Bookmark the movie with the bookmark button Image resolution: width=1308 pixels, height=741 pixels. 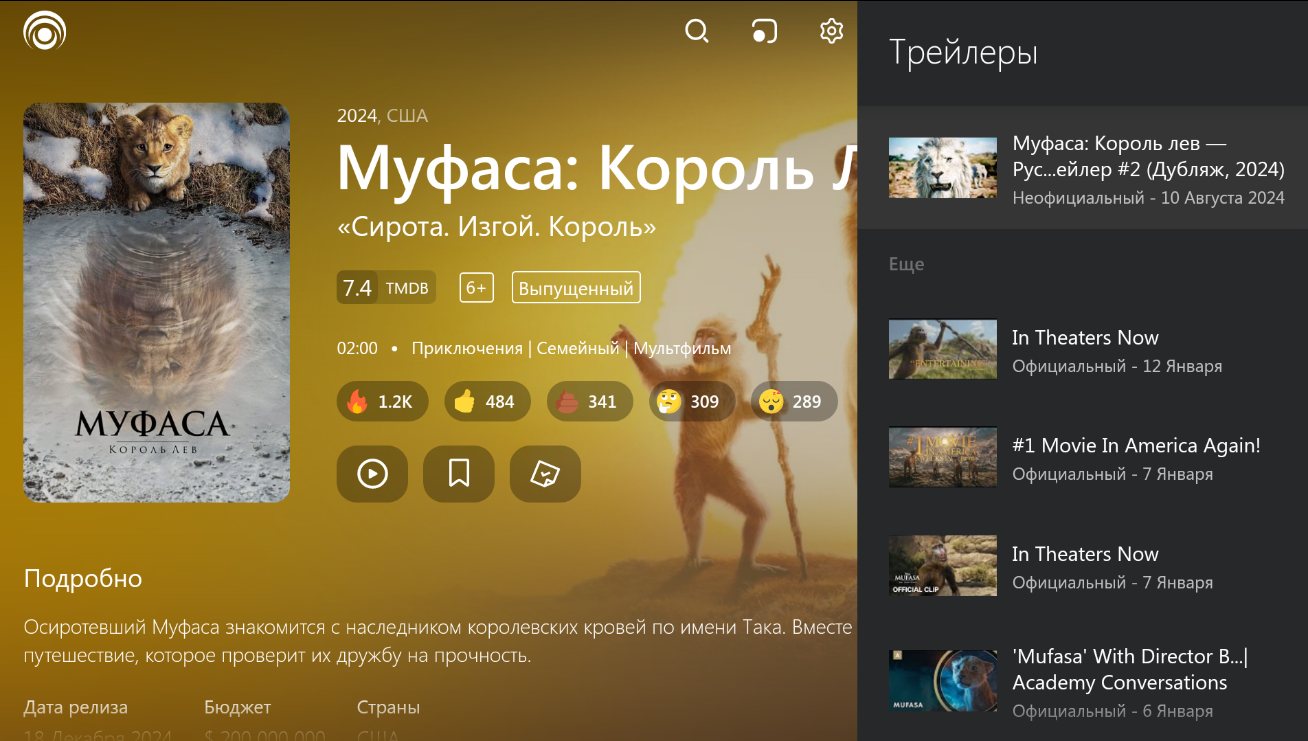pos(459,473)
